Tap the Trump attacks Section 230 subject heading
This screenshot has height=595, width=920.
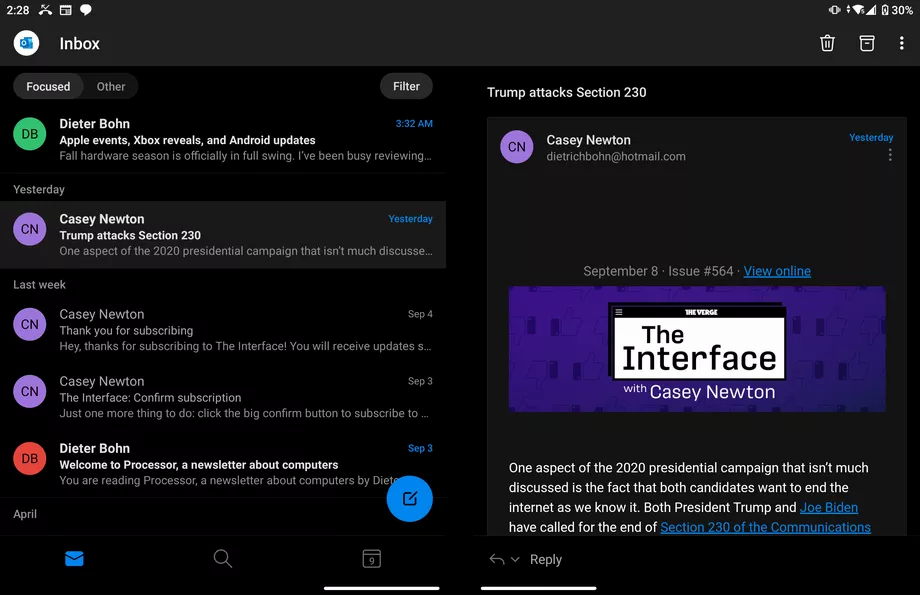[566, 92]
